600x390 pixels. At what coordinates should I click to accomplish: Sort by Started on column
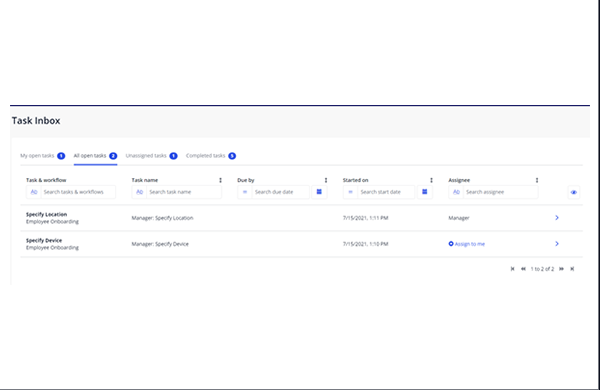point(432,180)
